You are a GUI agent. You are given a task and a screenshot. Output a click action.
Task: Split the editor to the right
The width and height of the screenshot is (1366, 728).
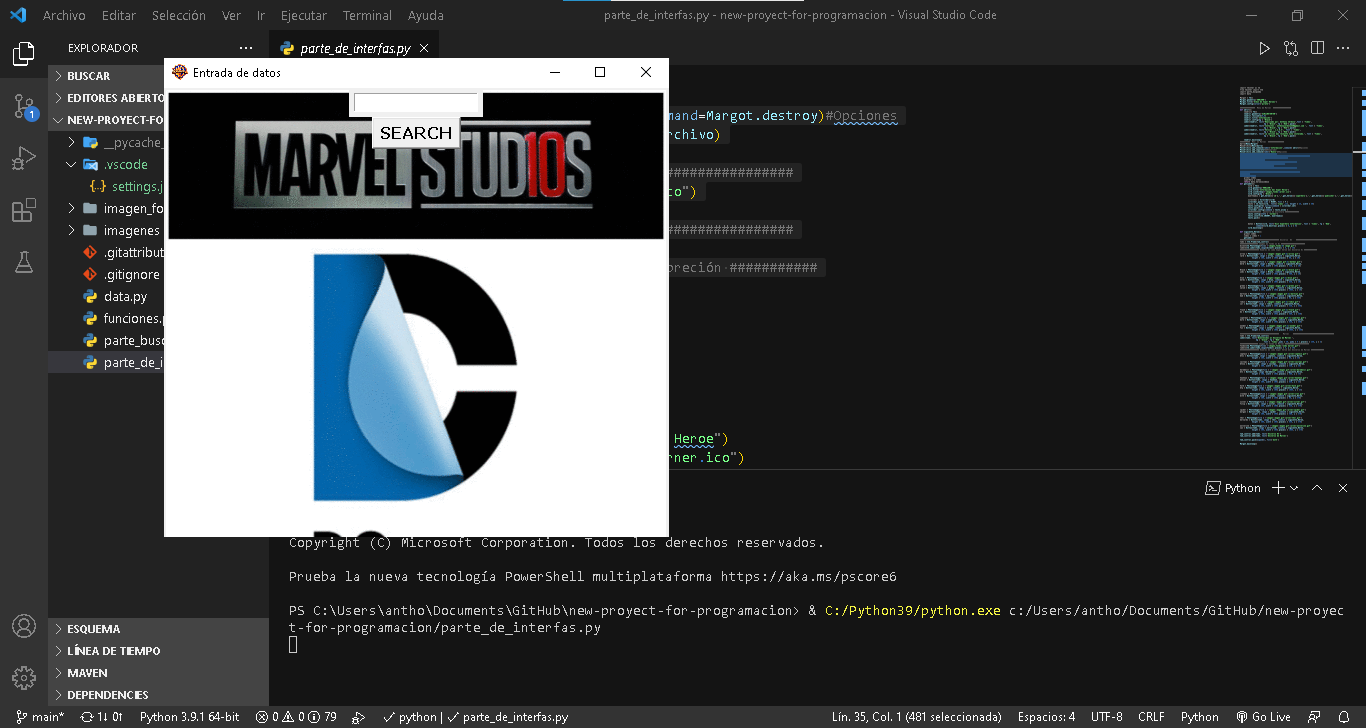pos(1317,48)
